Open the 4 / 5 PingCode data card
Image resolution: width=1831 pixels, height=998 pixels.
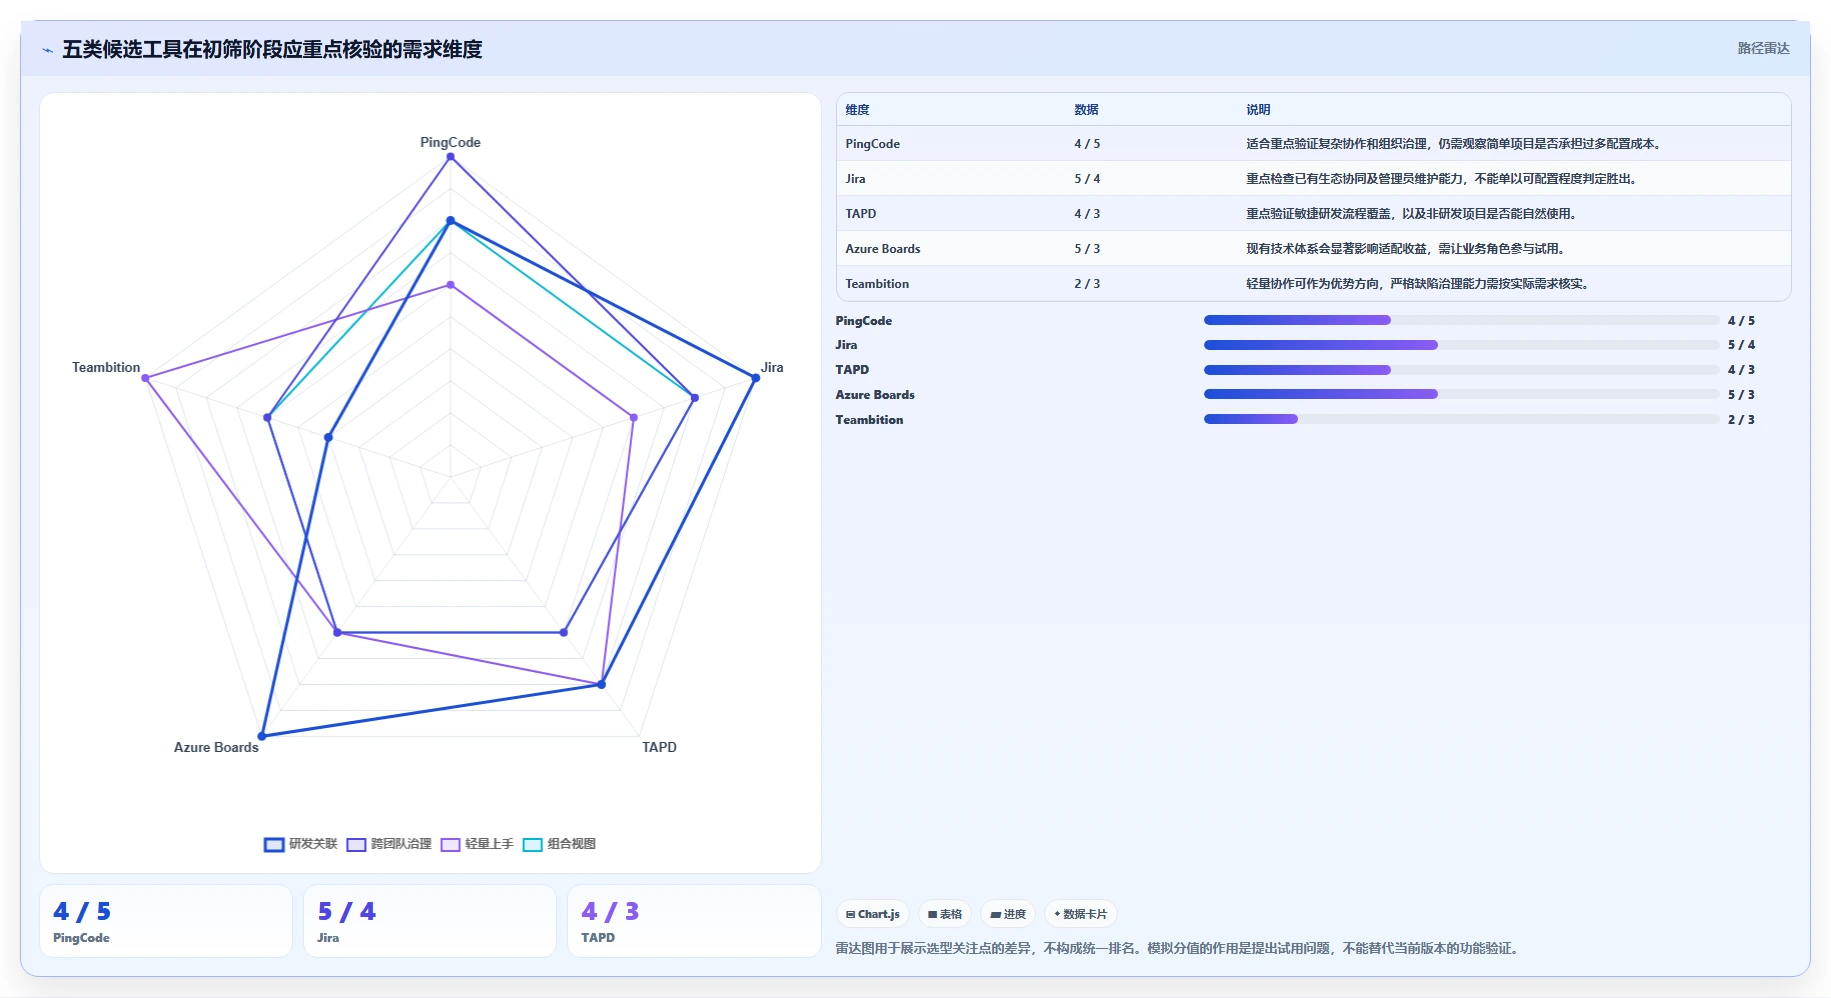(x=166, y=921)
